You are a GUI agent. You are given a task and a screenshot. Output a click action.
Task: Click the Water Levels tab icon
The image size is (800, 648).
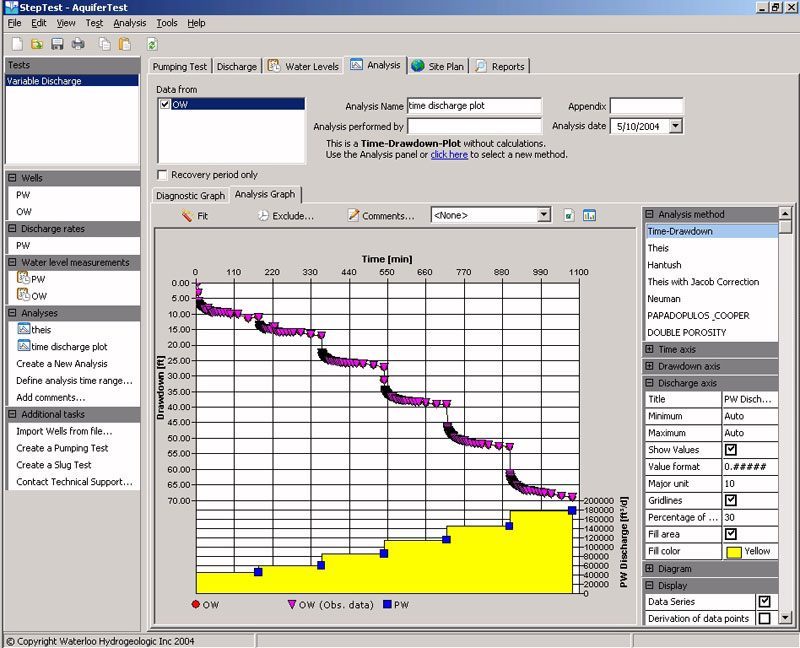click(x=274, y=65)
